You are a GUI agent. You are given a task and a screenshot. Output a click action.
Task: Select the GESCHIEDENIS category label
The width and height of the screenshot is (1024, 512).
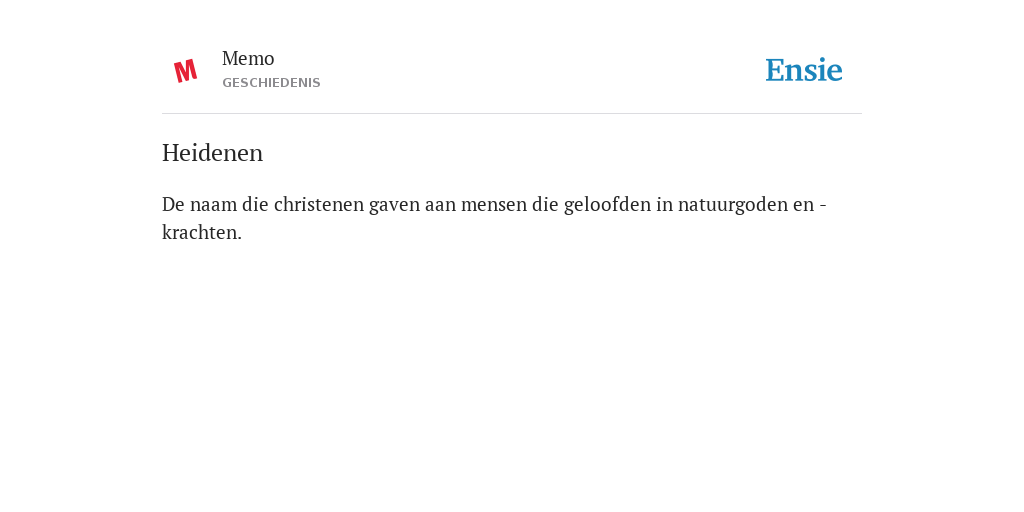(271, 83)
